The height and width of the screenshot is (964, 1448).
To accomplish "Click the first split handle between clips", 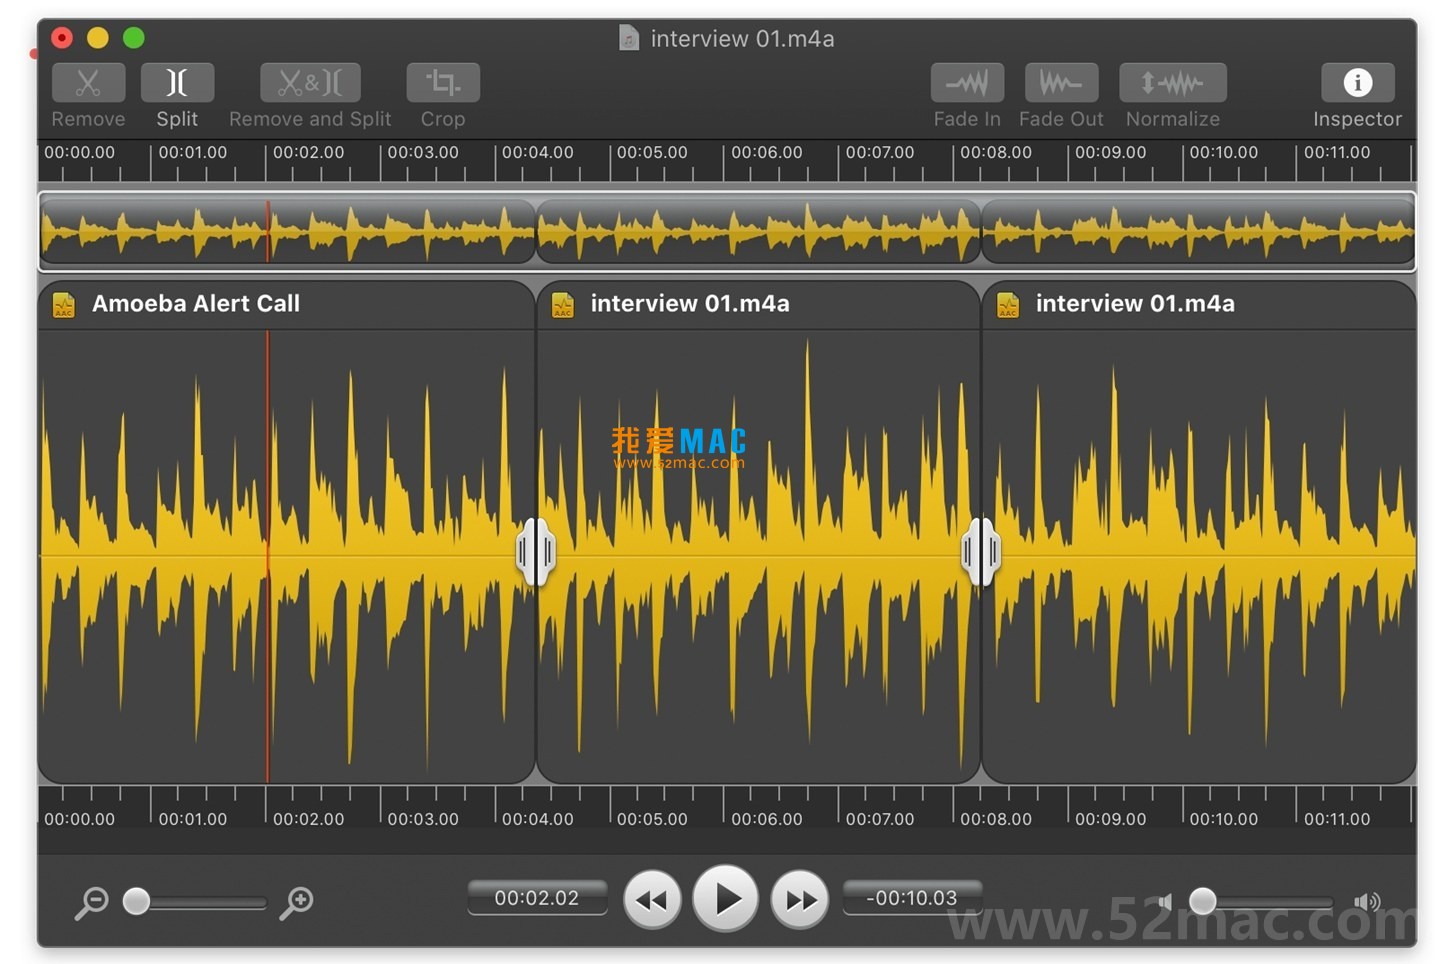I will tap(536, 551).
